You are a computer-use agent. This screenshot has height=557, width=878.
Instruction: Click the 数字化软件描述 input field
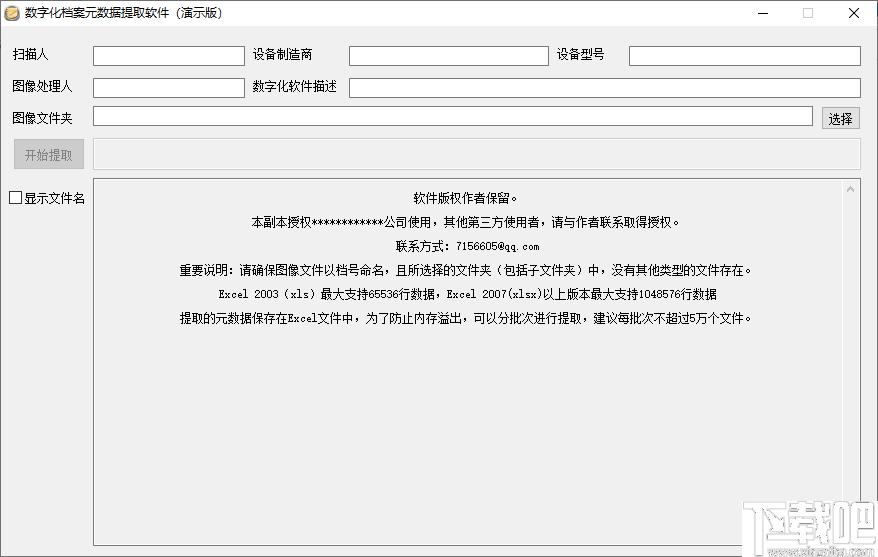coord(605,88)
